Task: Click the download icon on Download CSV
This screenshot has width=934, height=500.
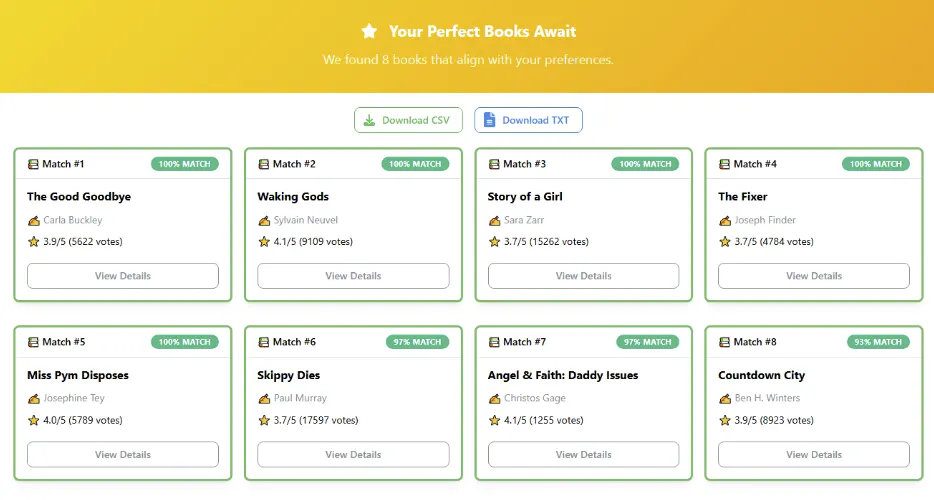Action: point(369,121)
